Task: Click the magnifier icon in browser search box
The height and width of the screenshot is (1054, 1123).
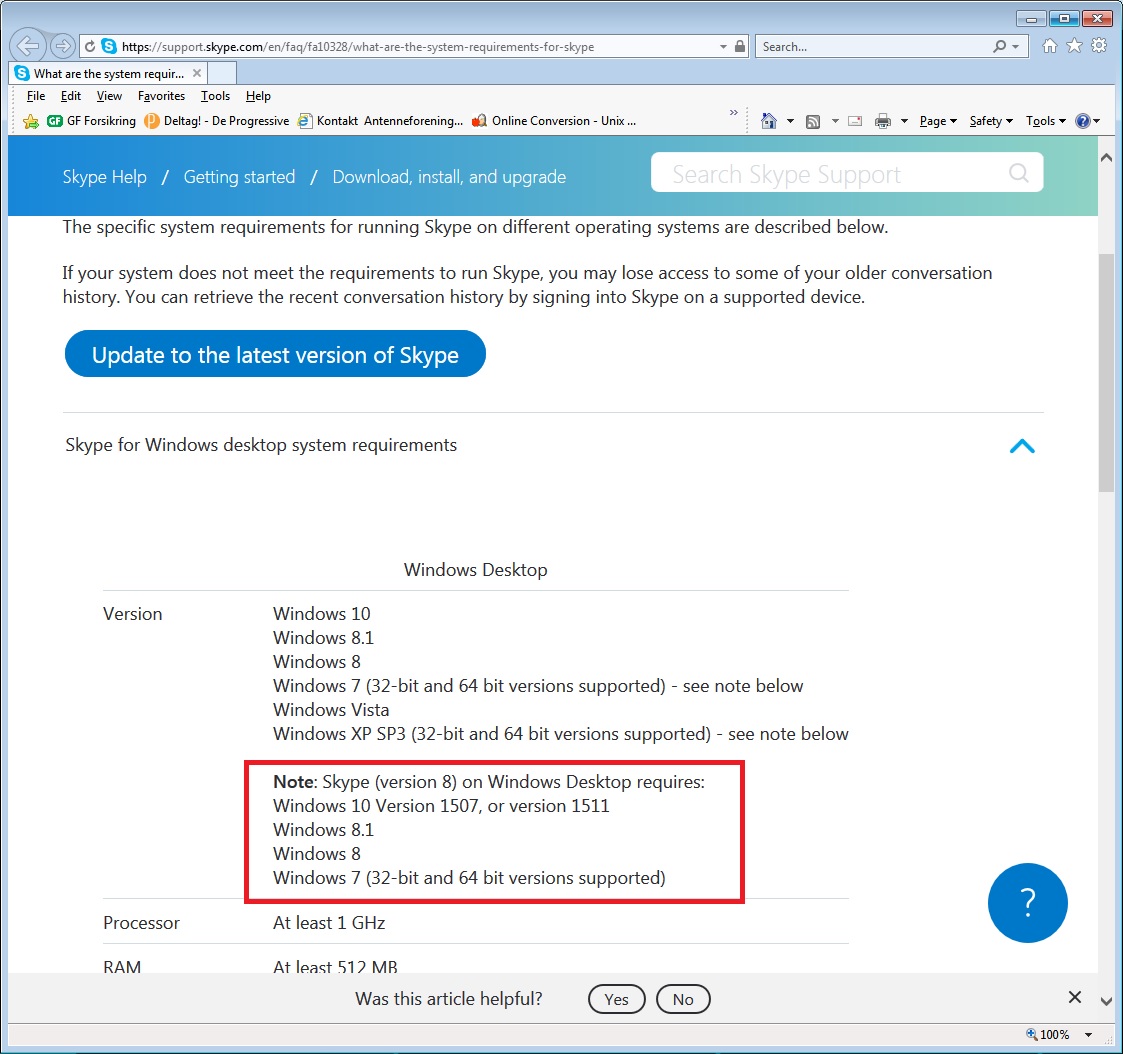Action: point(999,47)
